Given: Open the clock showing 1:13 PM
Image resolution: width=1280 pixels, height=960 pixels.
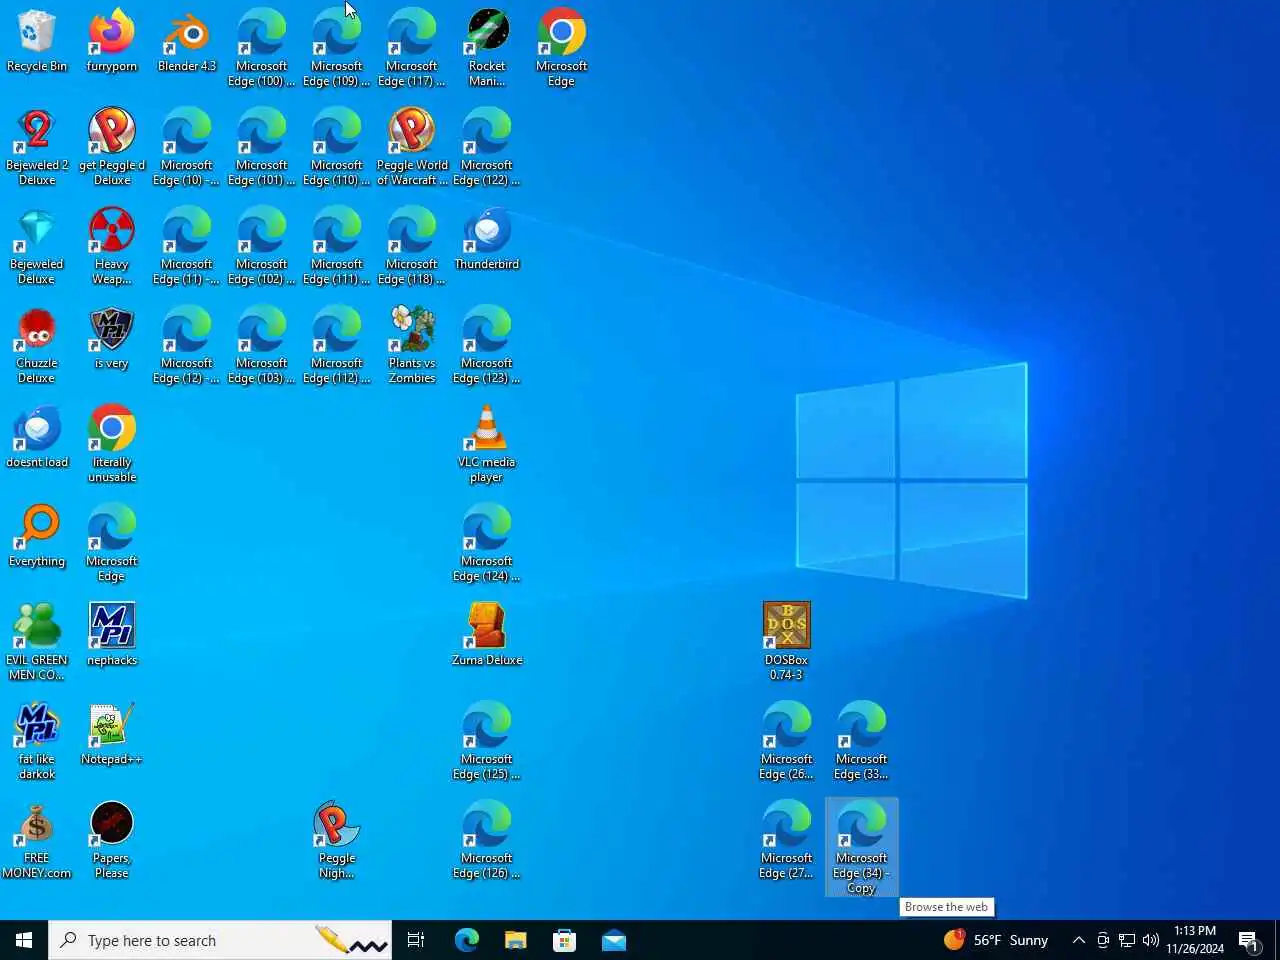Looking at the screenshot, I should coord(1195,940).
